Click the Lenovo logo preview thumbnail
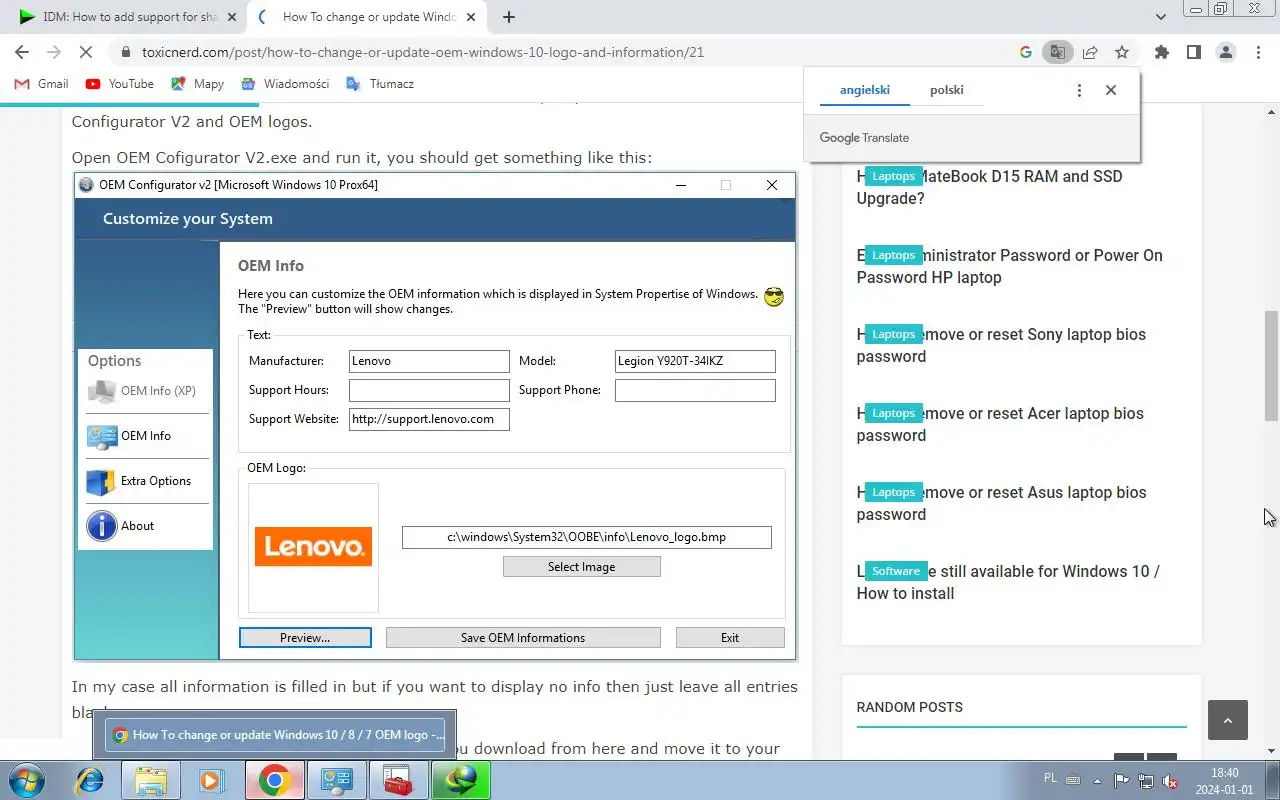This screenshot has width=1280, height=800. [313, 547]
